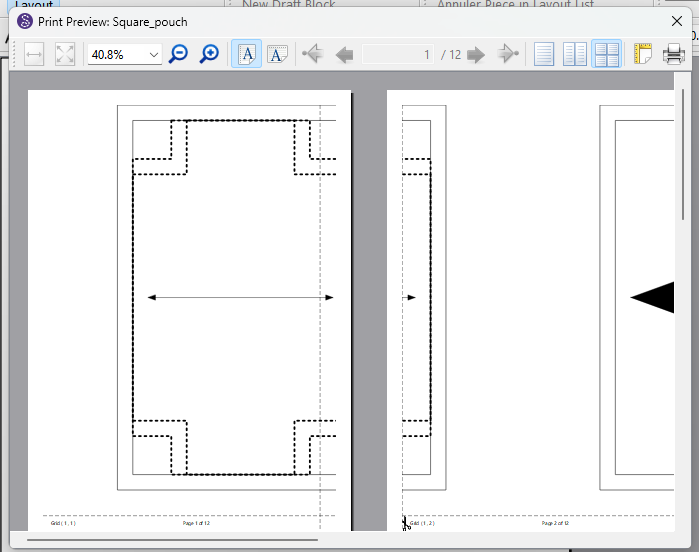699x552 pixels.
Task: Jump to the last page
Action: pyautogui.click(x=508, y=54)
